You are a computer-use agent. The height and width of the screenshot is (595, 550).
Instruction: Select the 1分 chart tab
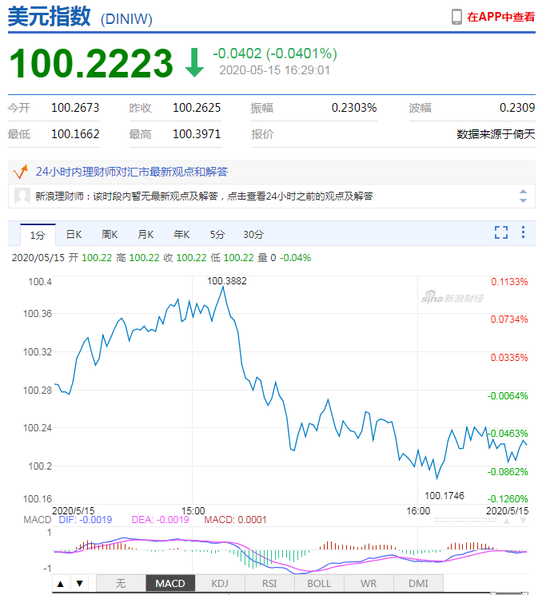click(x=38, y=235)
